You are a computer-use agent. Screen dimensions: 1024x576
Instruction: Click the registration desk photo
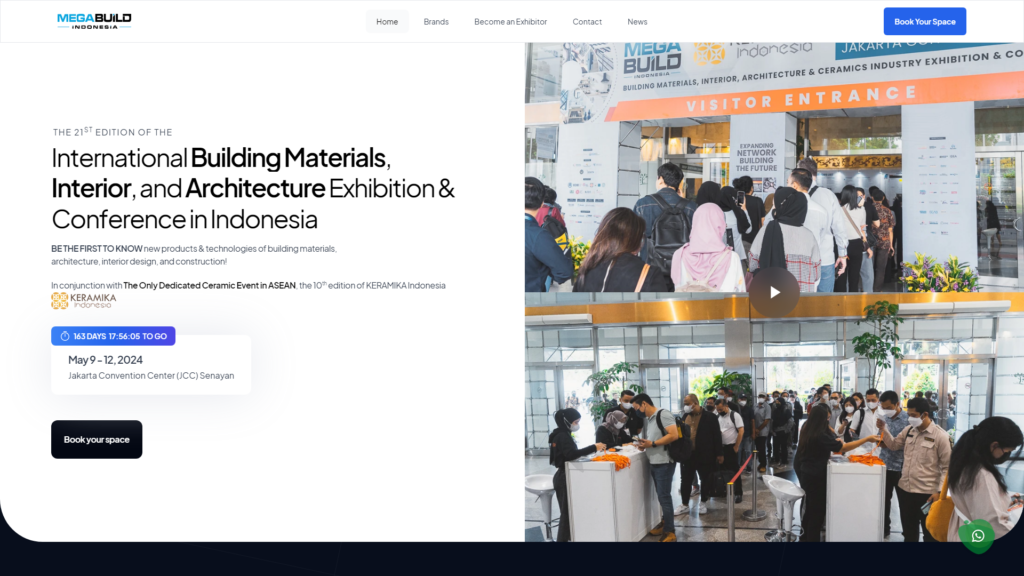[x=774, y=417]
